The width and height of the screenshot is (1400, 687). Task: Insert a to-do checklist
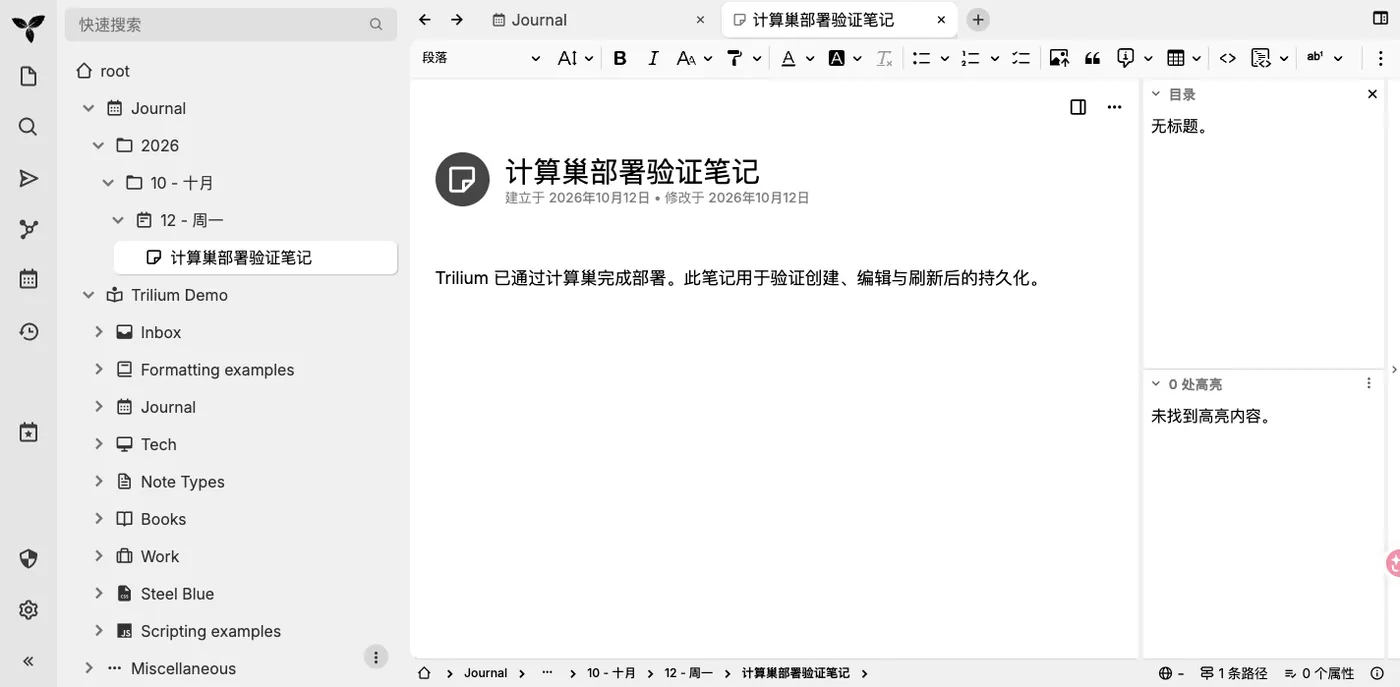(x=1021, y=58)
